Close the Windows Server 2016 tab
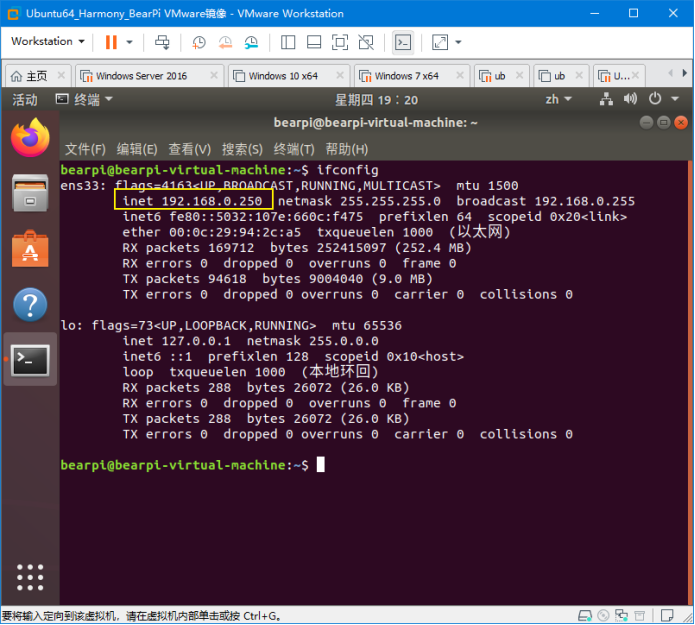Image resolution: width=695 pixels, height=625 pixels. coord(214,75)
